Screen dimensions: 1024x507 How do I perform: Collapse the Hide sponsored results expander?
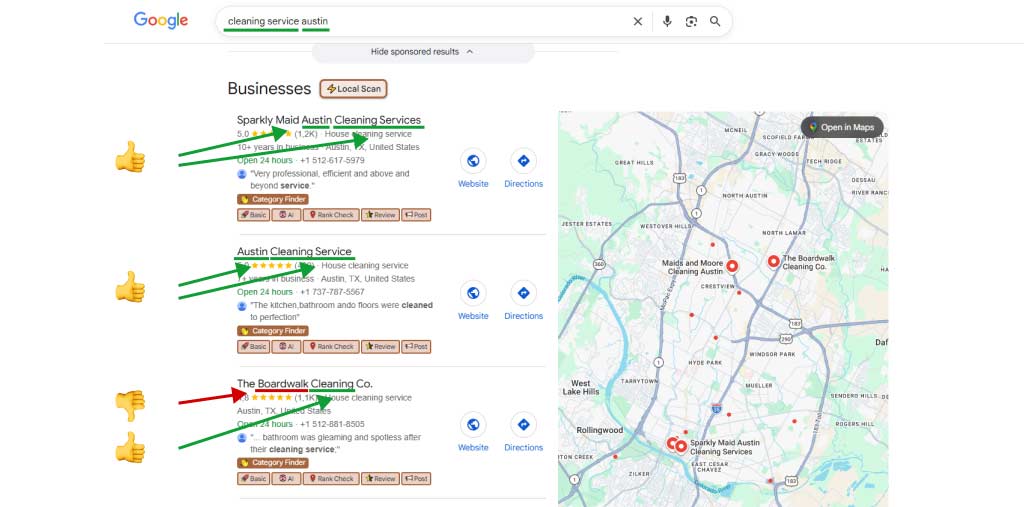pos(422,51)
